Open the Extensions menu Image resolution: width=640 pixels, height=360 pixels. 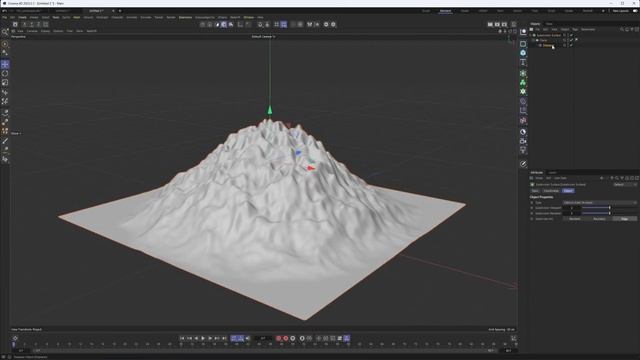click(185, 18)
